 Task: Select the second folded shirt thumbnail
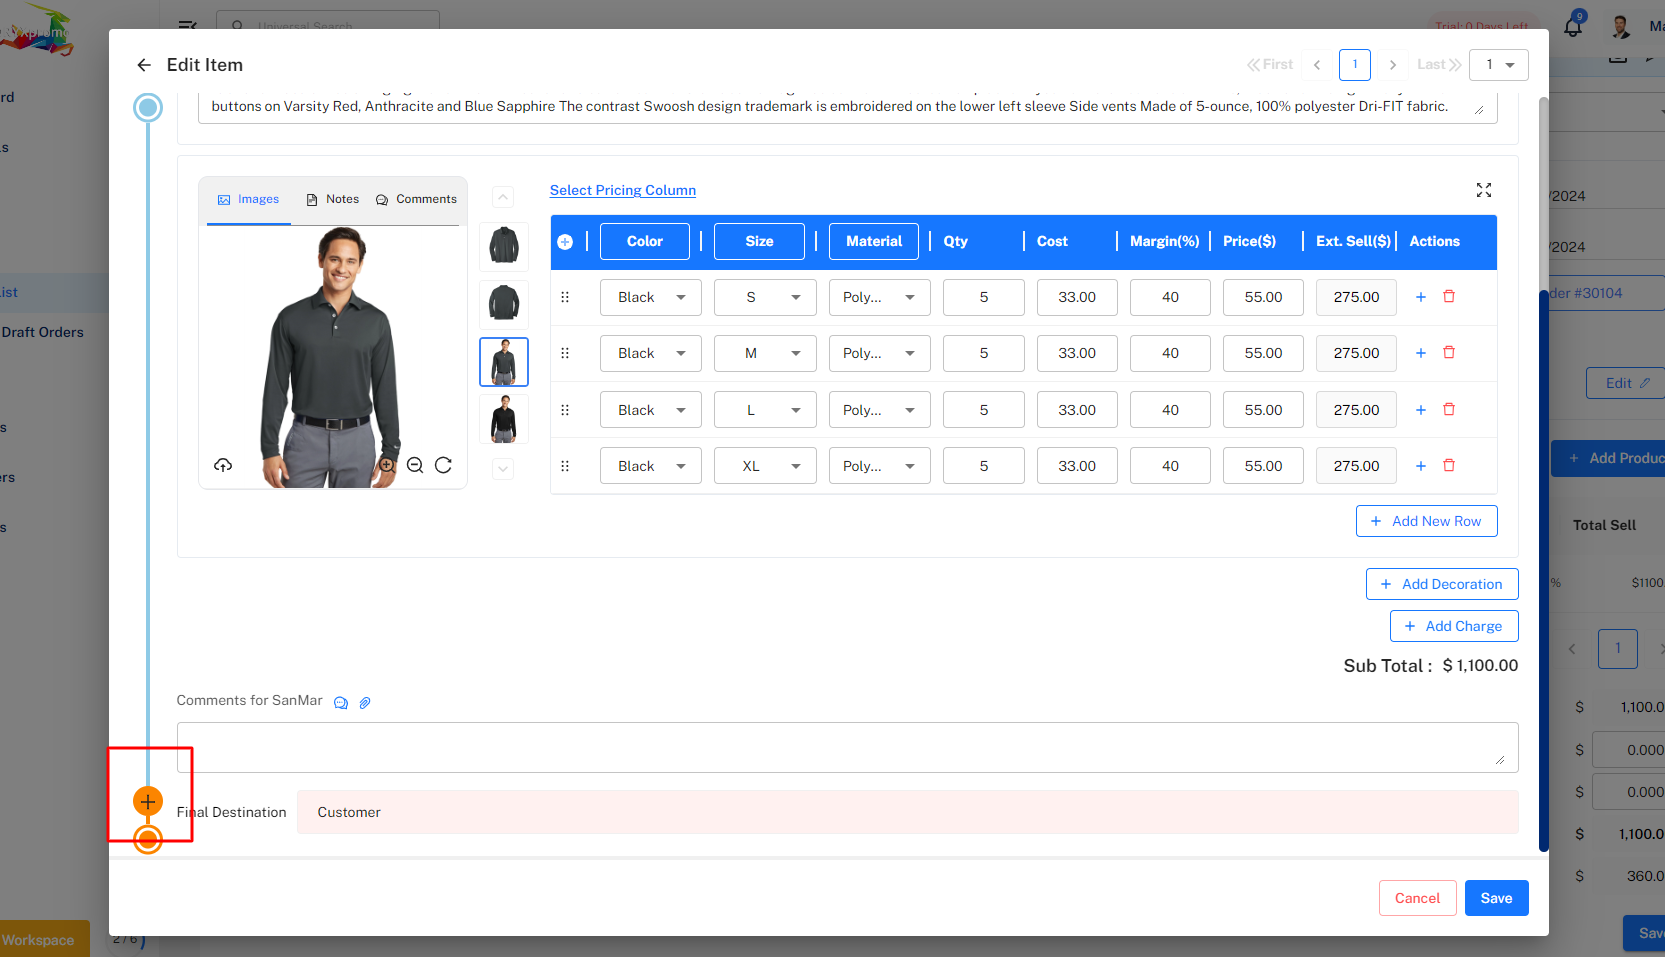tap(504, 303)
